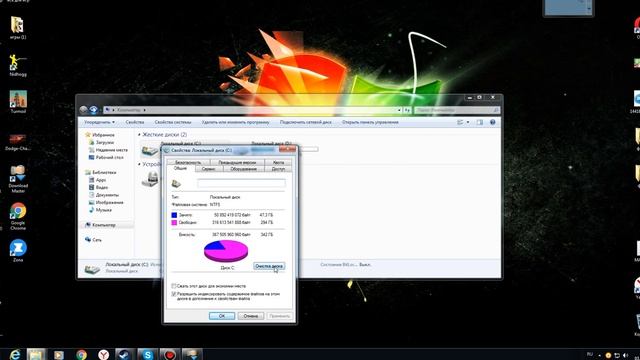Image resolution: width=640 pixels, height=360 pixels.
Task: Select the Nidhogg desktop icon
Action: 18,65
